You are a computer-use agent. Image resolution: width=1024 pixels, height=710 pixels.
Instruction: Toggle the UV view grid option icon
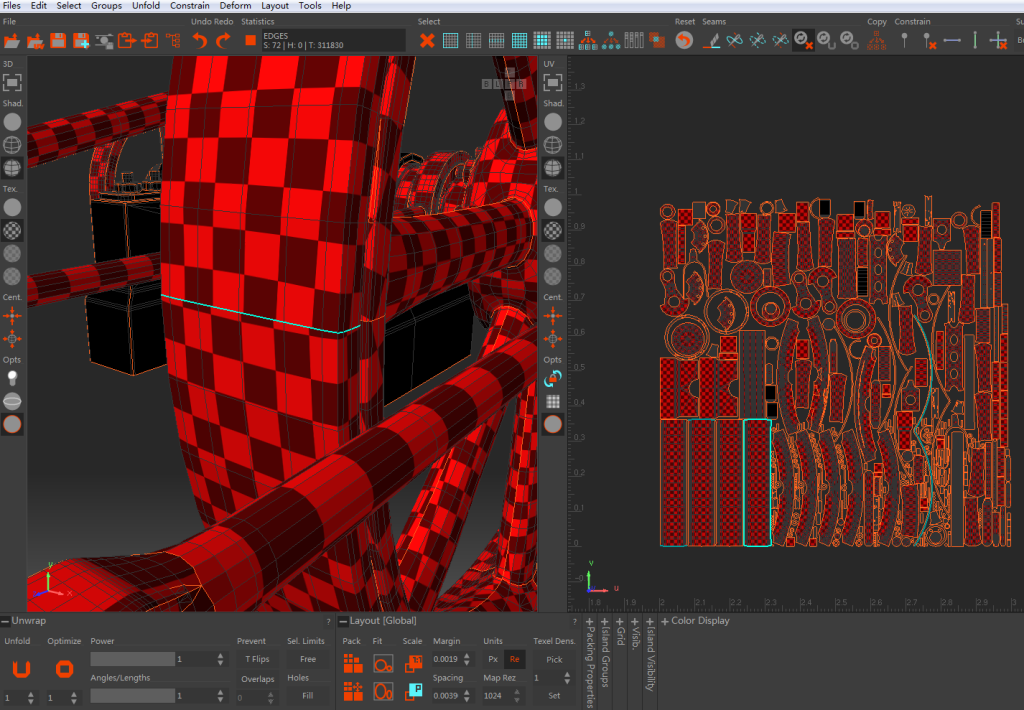(x=552, y=402)
